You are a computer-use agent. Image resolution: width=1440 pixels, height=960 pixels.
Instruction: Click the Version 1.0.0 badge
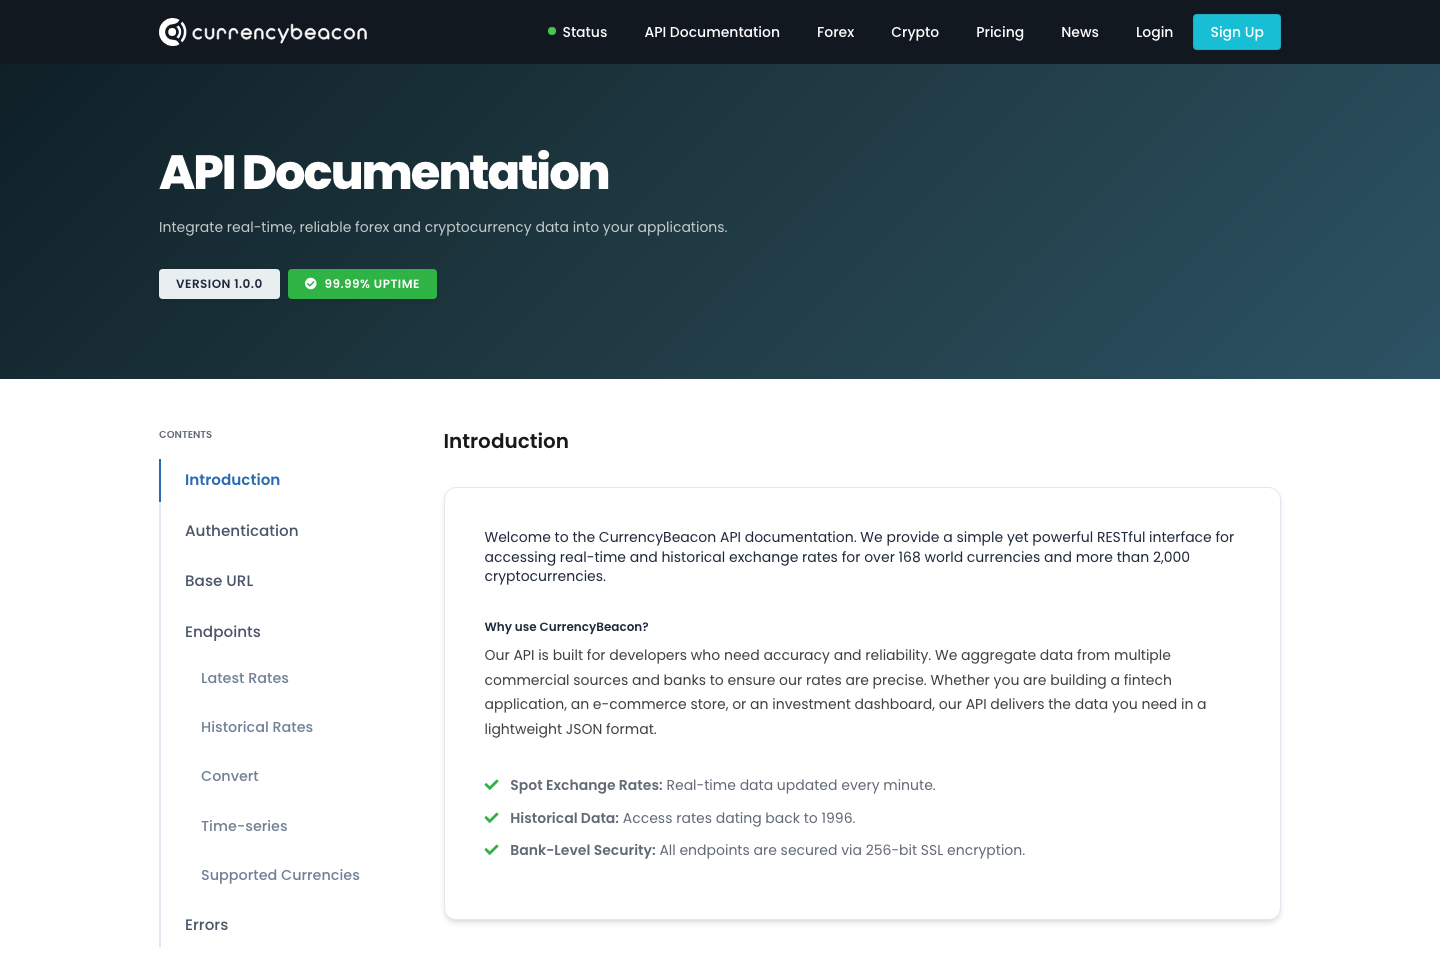(x=219, y=284)
